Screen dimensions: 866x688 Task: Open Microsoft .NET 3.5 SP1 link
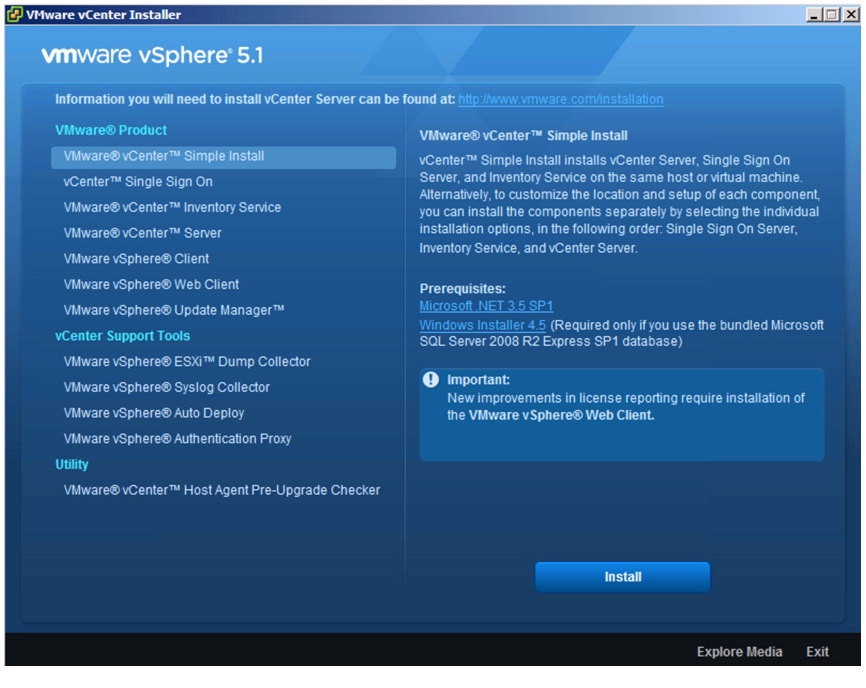coord(486,306)
